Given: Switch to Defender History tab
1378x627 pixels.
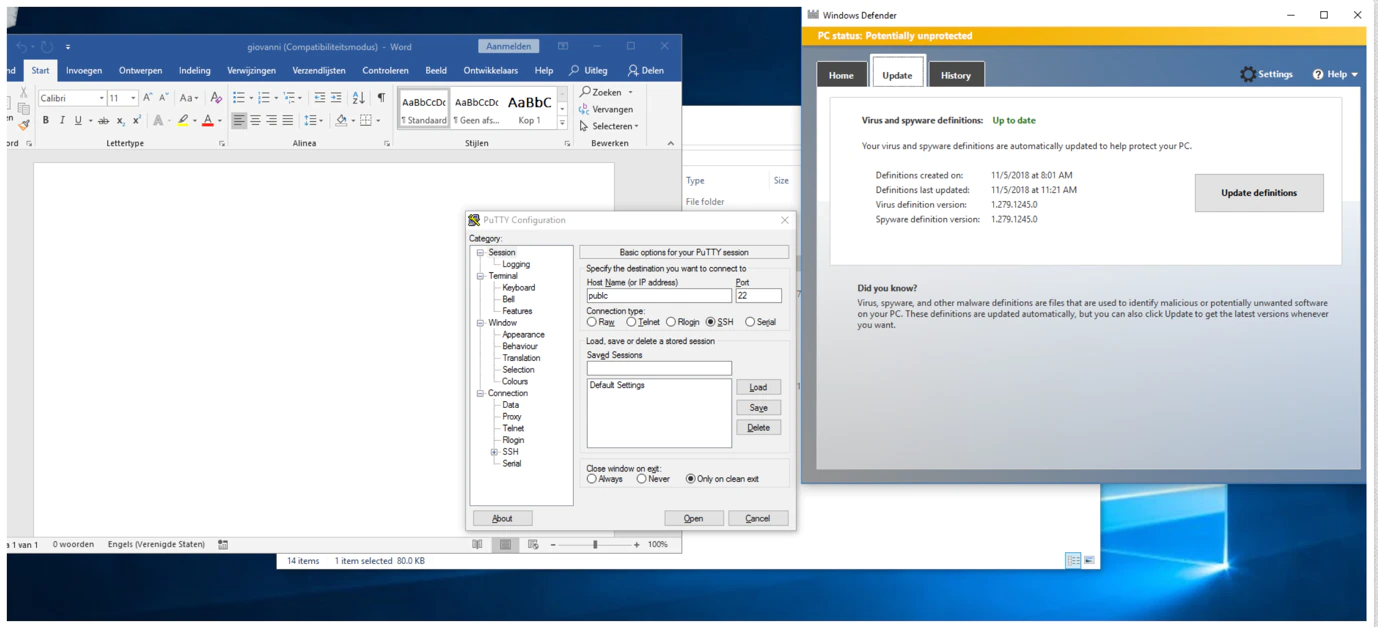Looking at the screenshot, I should [956, 74].
